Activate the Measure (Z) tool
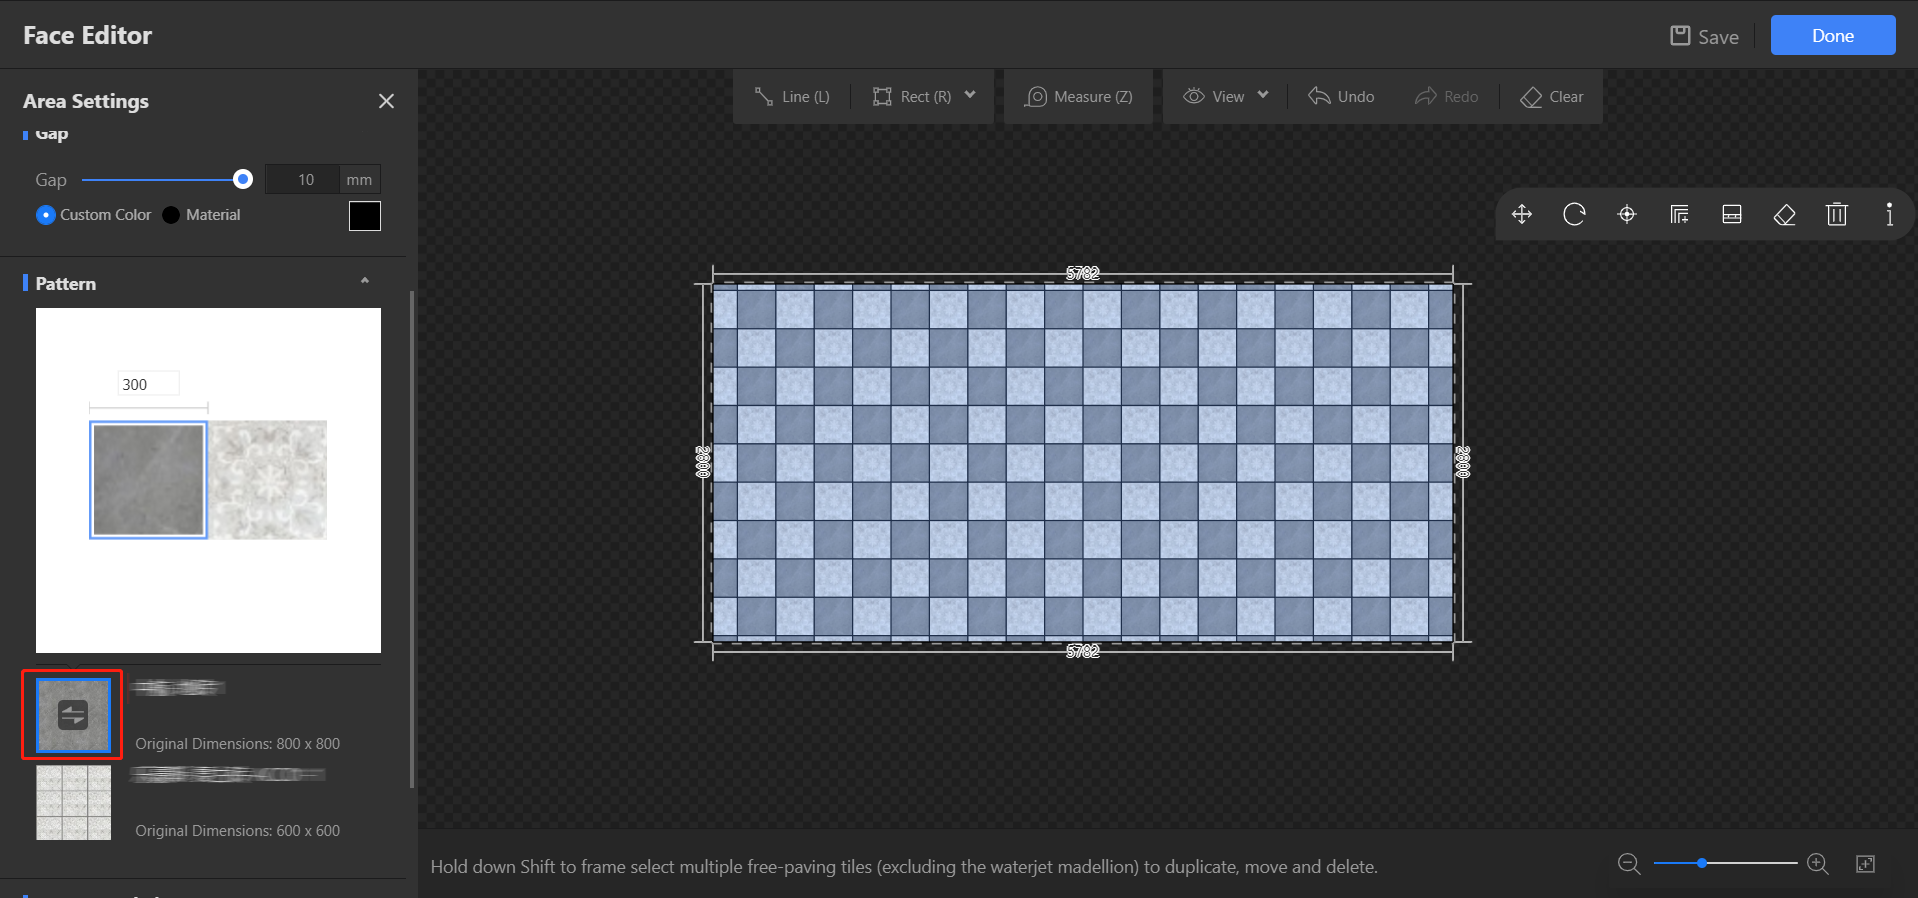The image size is (1918, 898). coord(1079,97)
